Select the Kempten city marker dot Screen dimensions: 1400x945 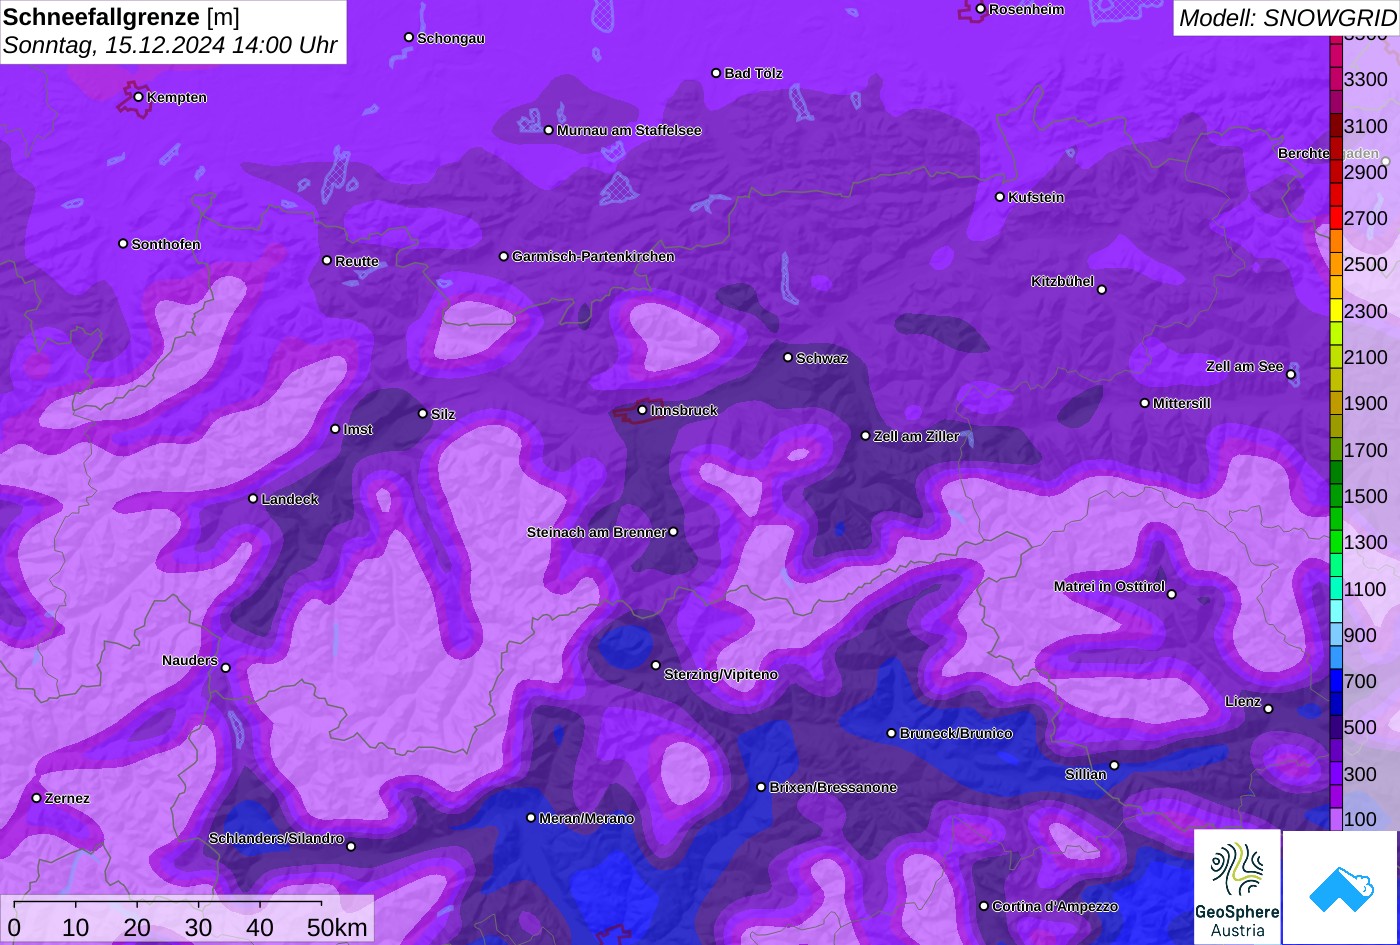138,97
